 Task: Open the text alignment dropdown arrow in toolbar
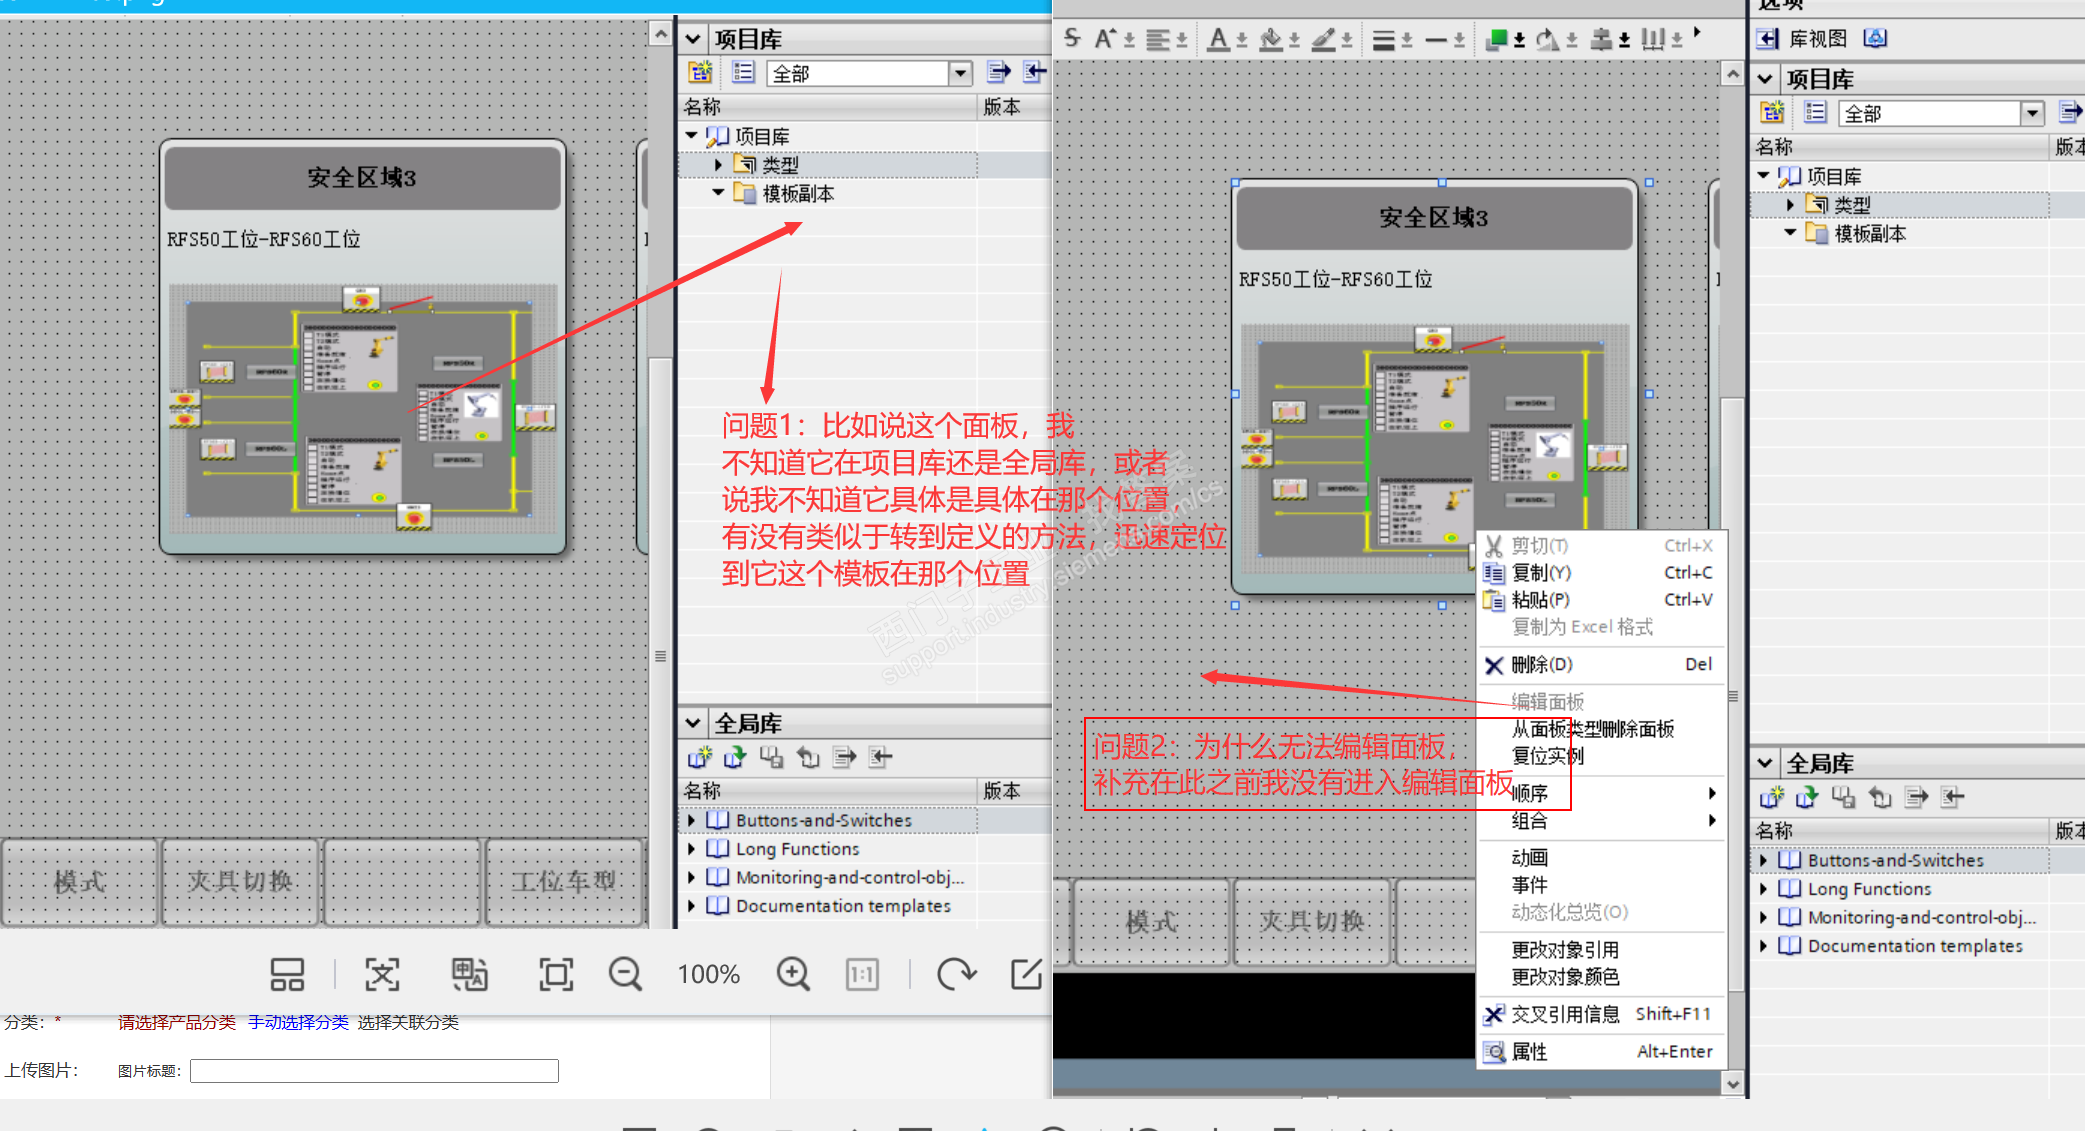click(1181, 40)
